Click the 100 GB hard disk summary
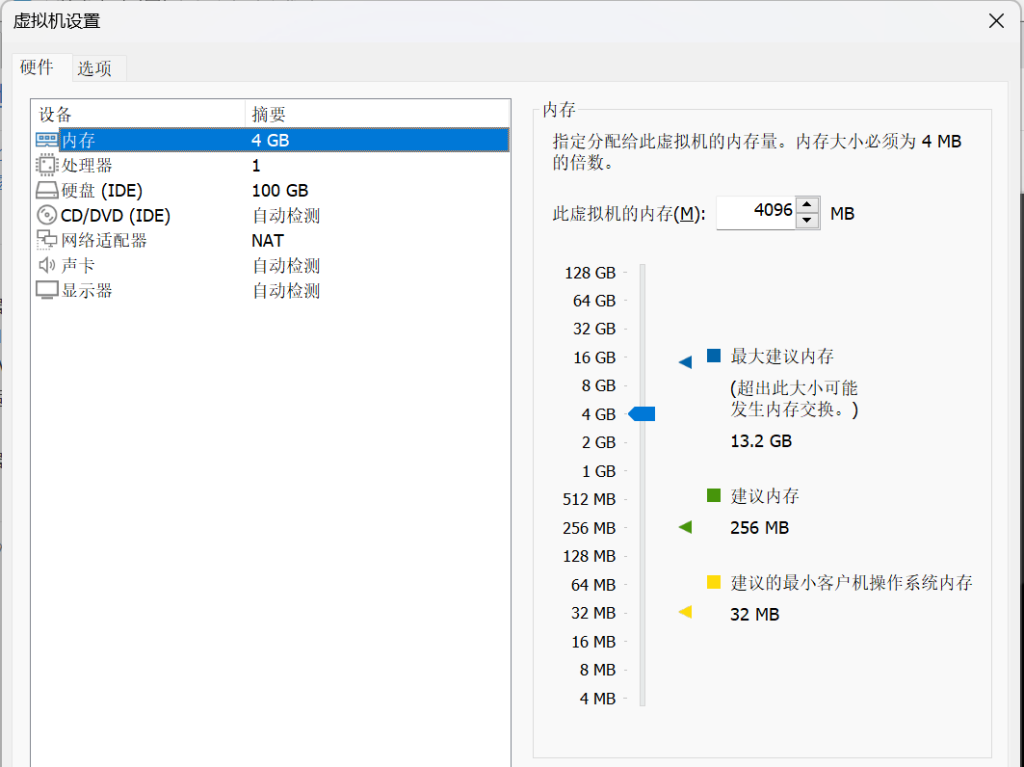Image resolution: width=1024 pixels, height=767 pixels. tap(280, 191)
